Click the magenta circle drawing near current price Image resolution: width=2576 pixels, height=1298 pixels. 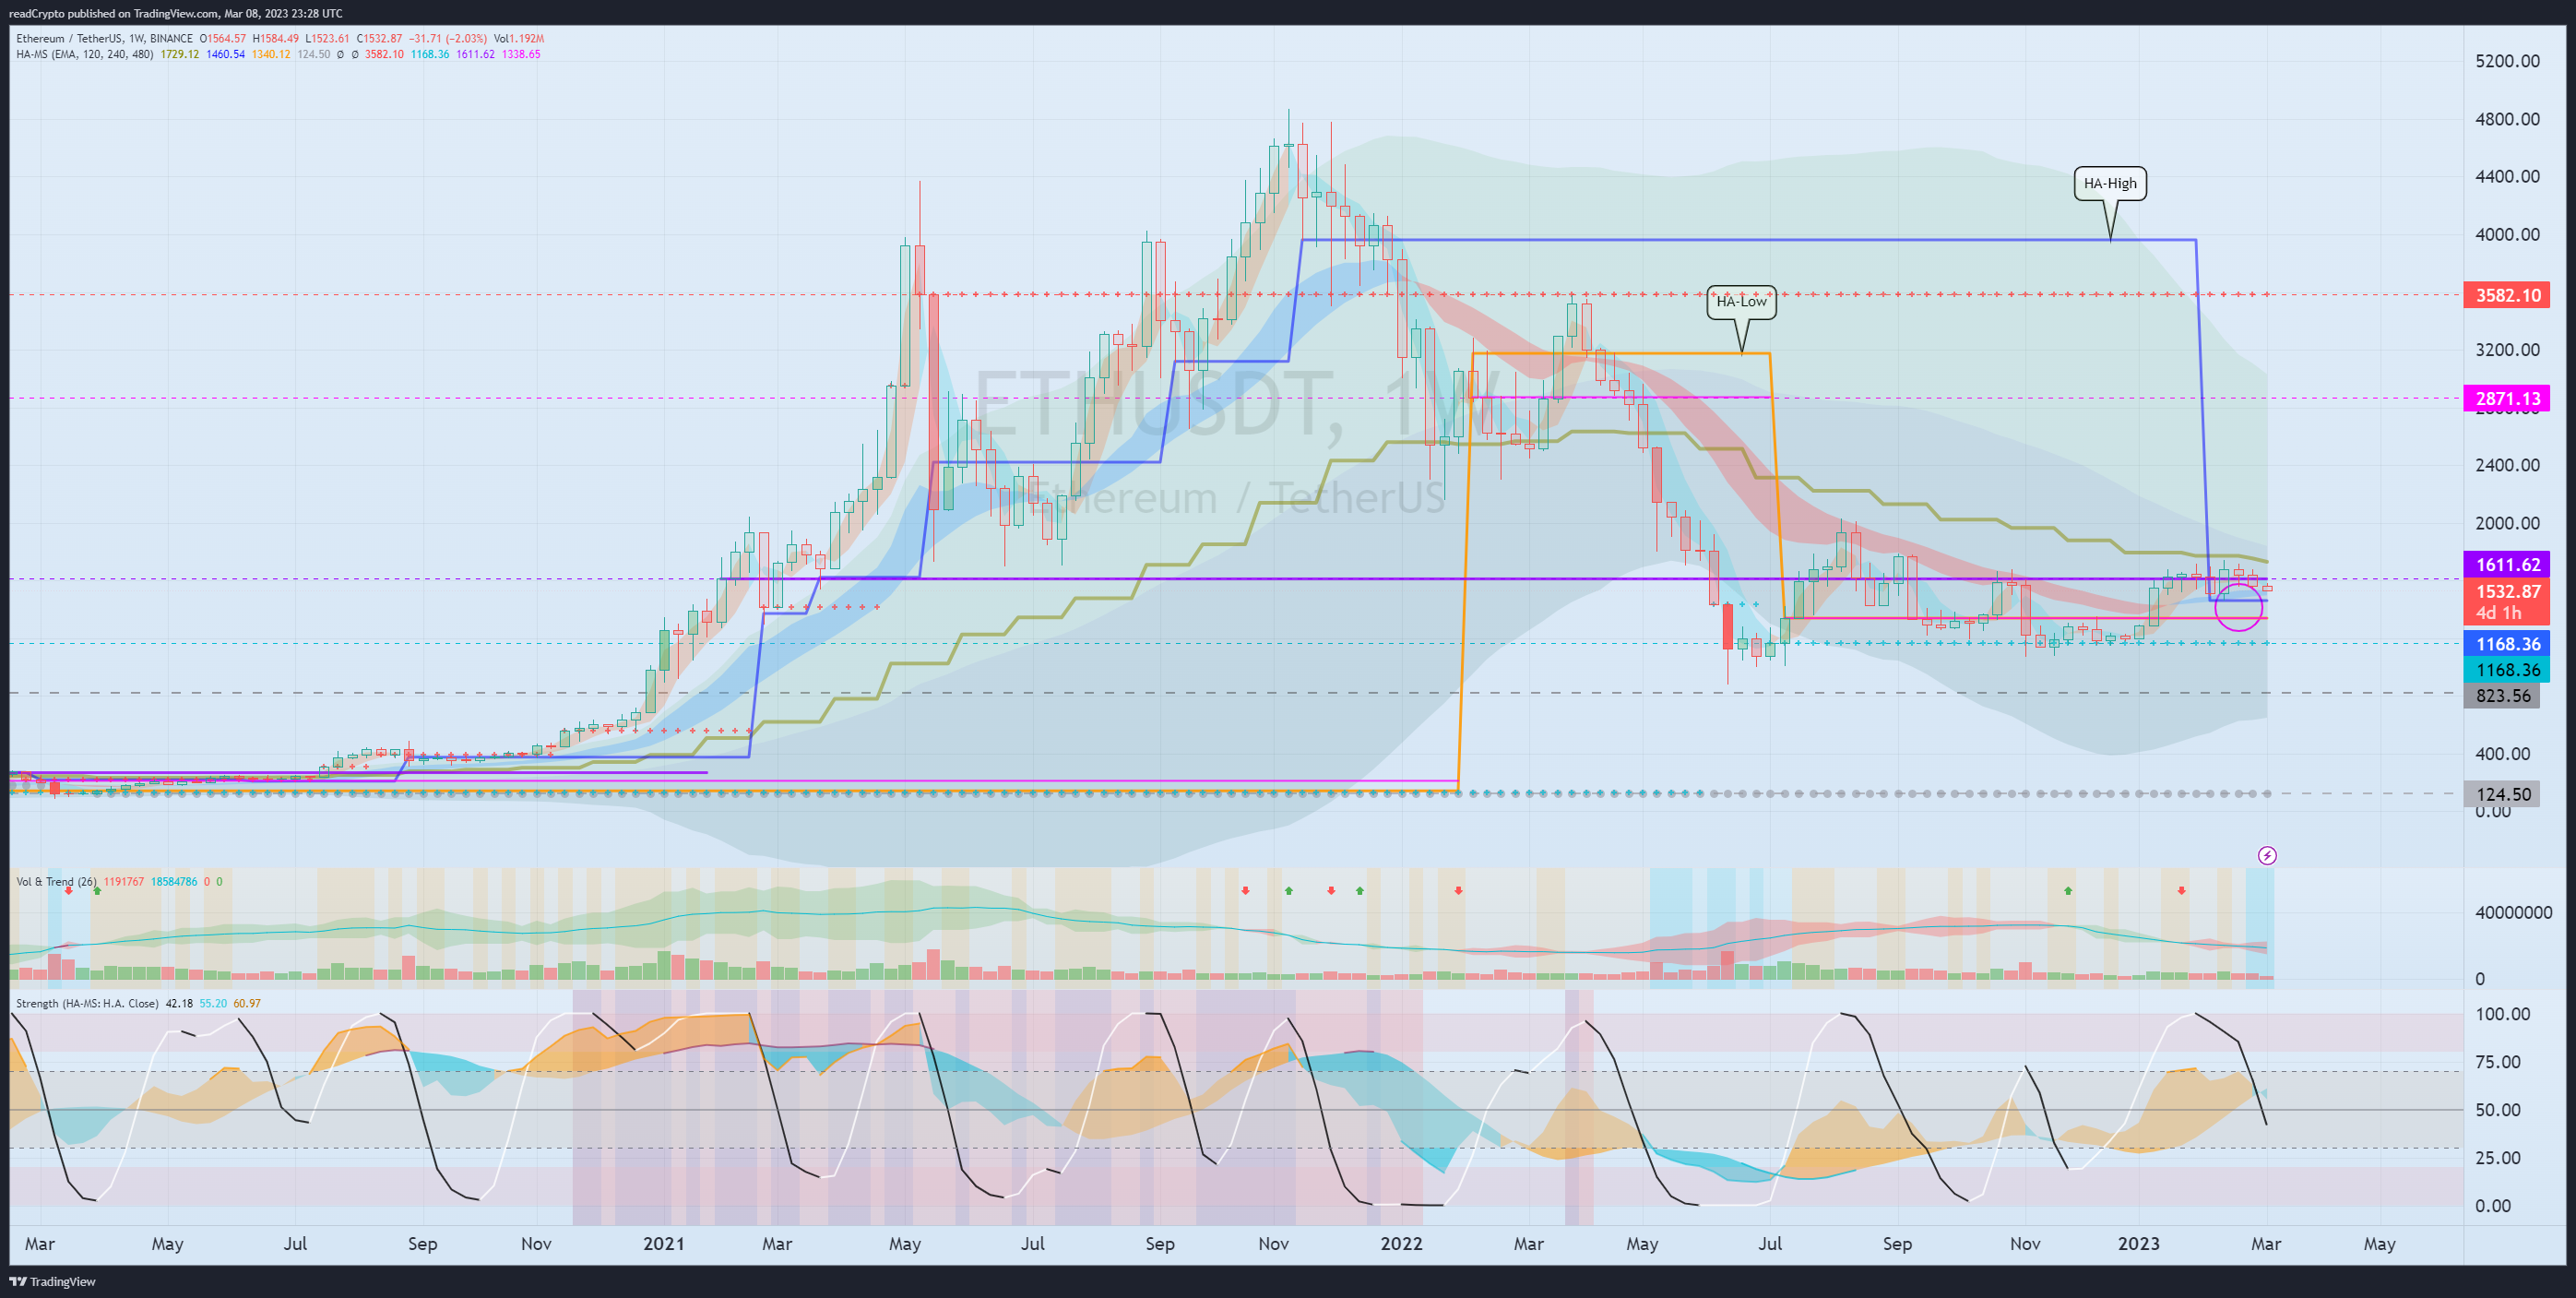2239,607
